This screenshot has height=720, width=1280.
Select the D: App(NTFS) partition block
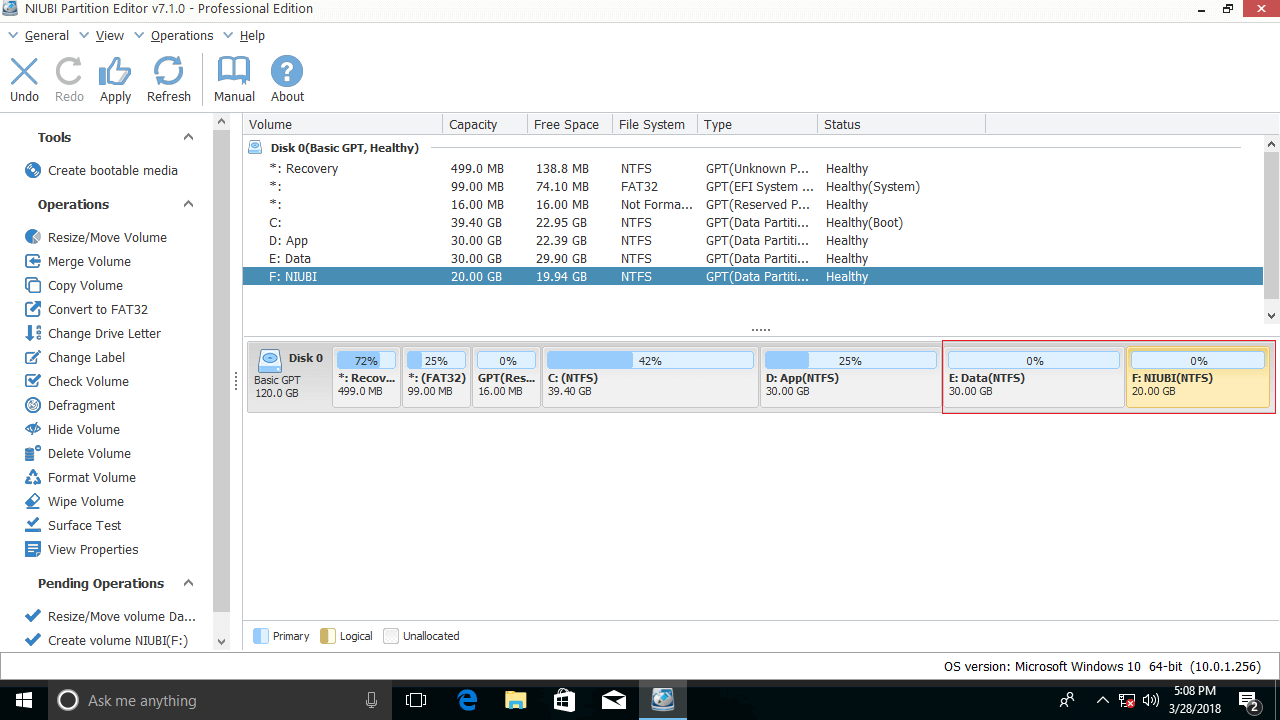click(850, 377)
